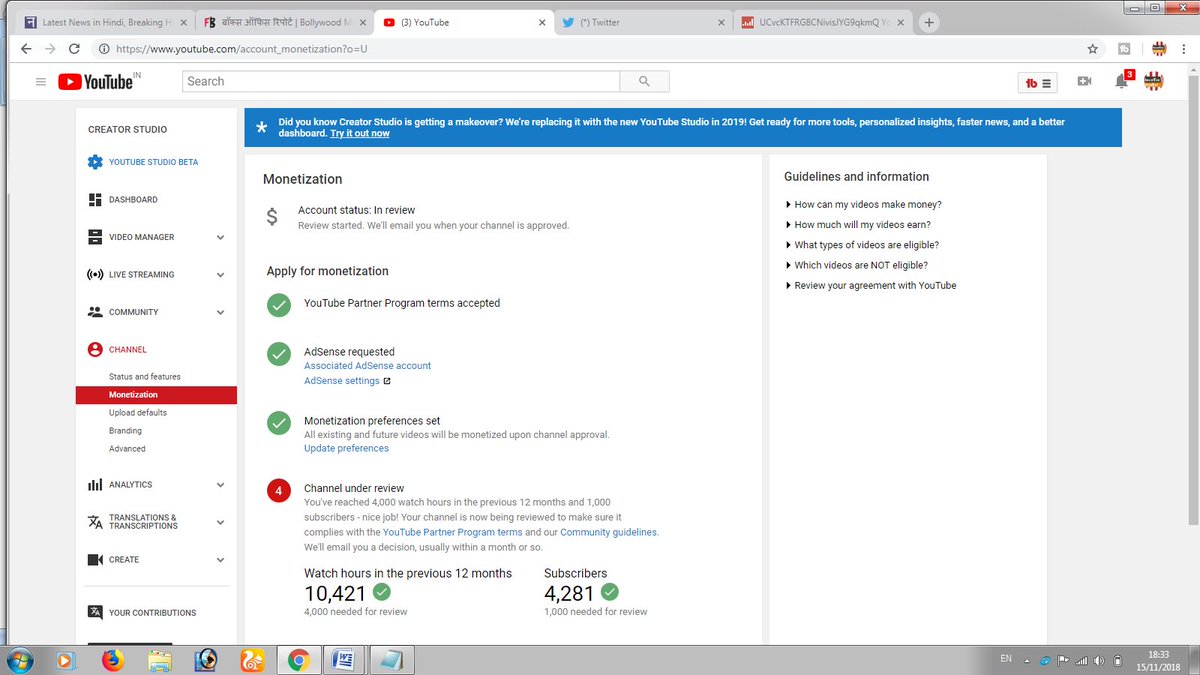Image resolution: width=1200 pixels, height=675 pixels.
Task: Click the YouTube search field
Action: 401,82
